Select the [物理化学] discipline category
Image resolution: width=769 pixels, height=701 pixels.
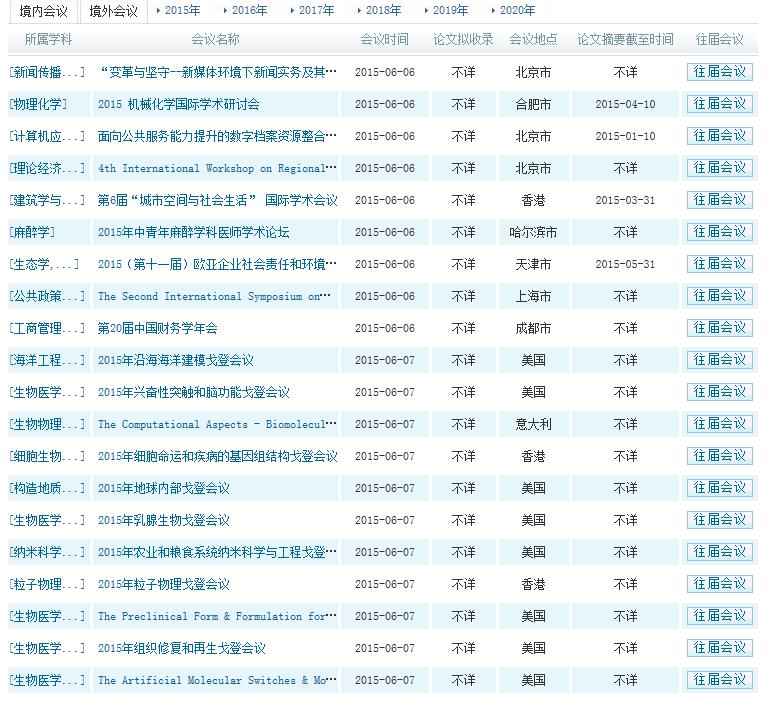pos(38,104)
